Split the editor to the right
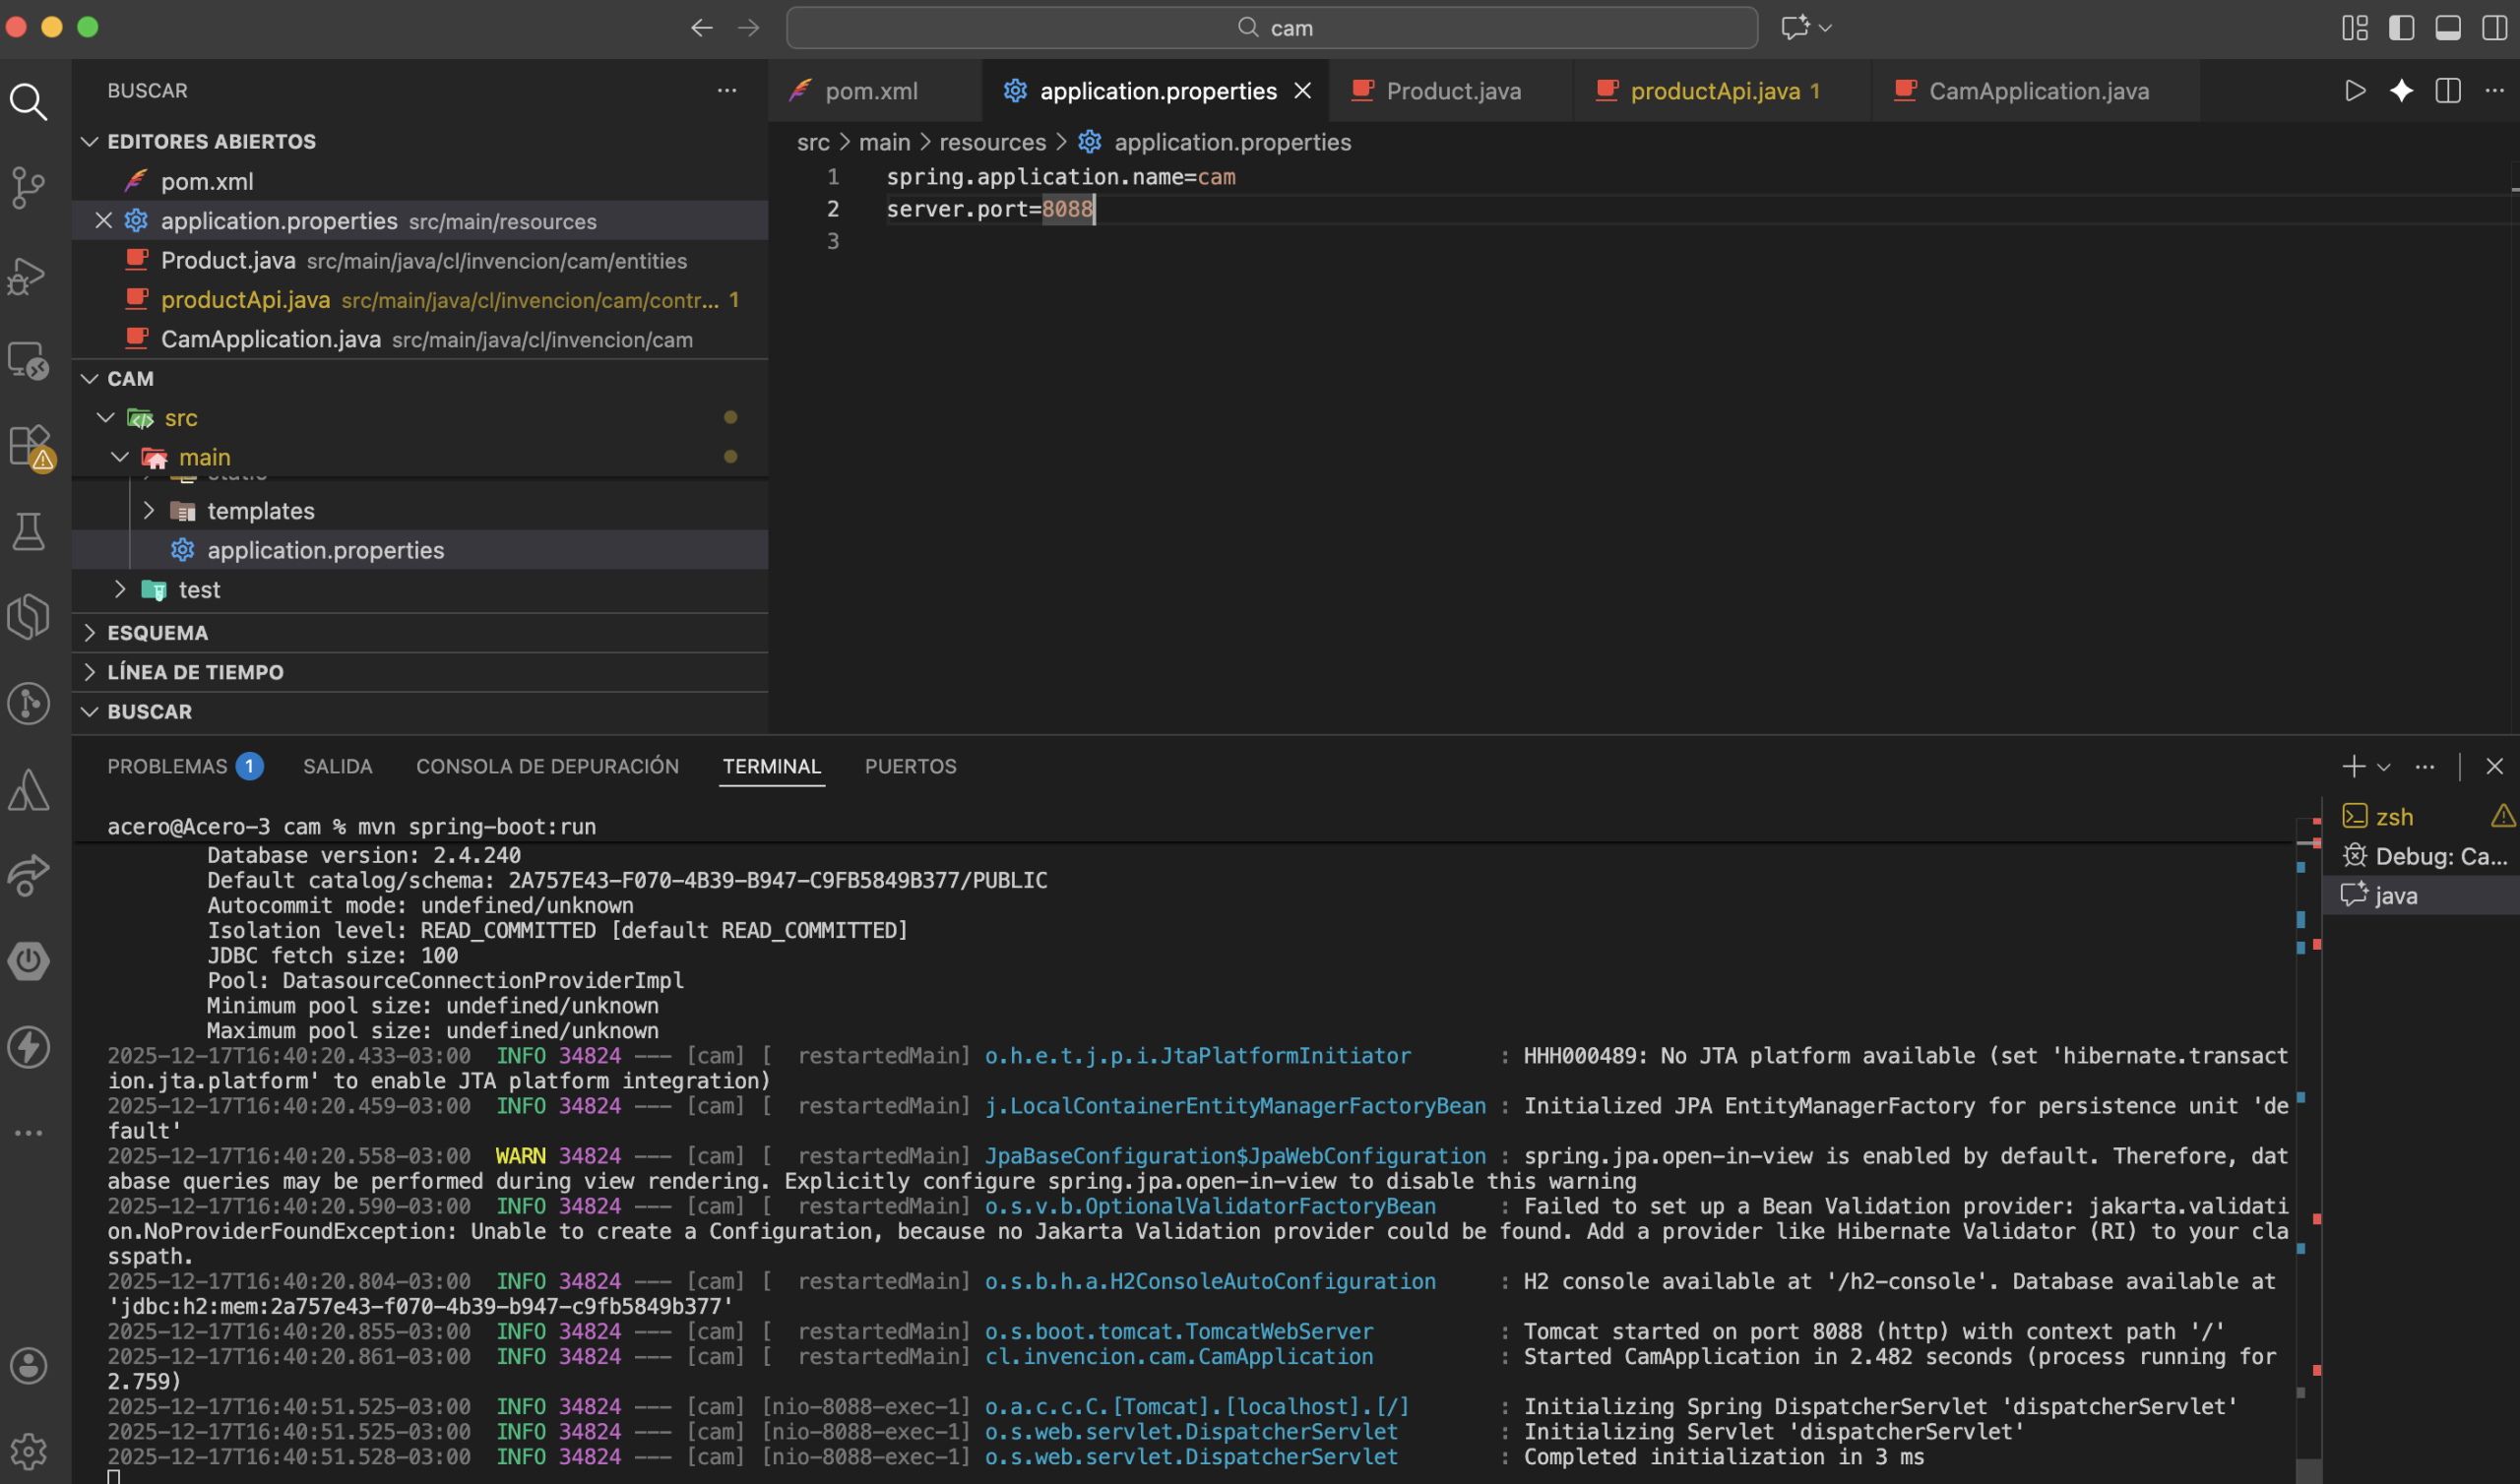This screenshot has height=1484, width=2520. 2448,91
